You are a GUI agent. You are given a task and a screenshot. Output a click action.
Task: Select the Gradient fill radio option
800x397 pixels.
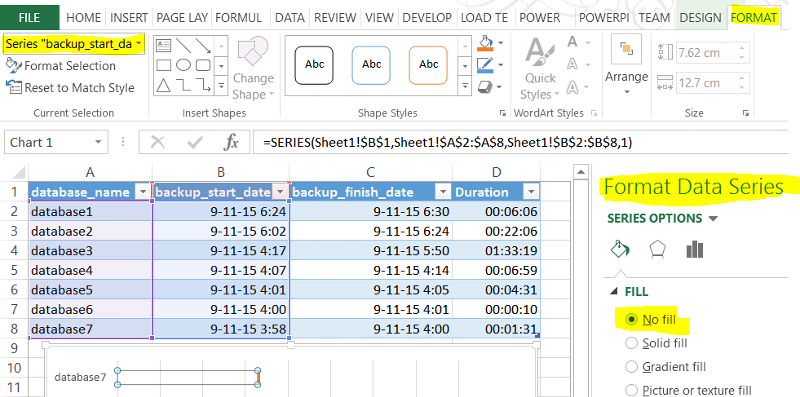(632, 366)
